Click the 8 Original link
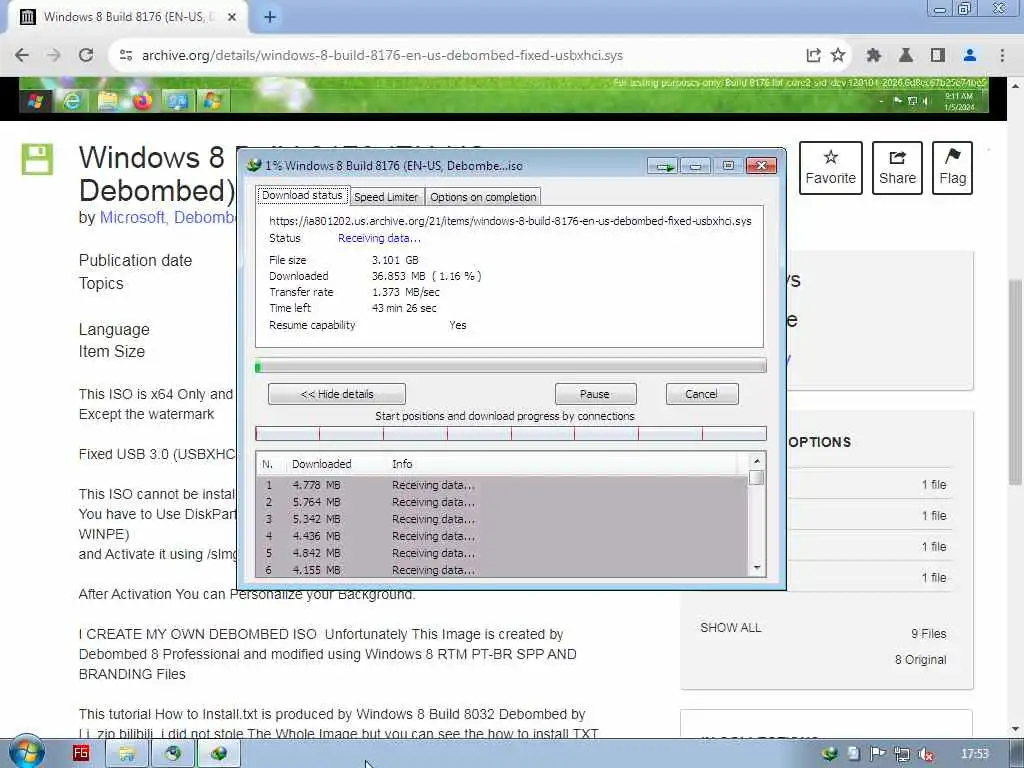This screenshot has width=1024, height=768. point(920,660)
